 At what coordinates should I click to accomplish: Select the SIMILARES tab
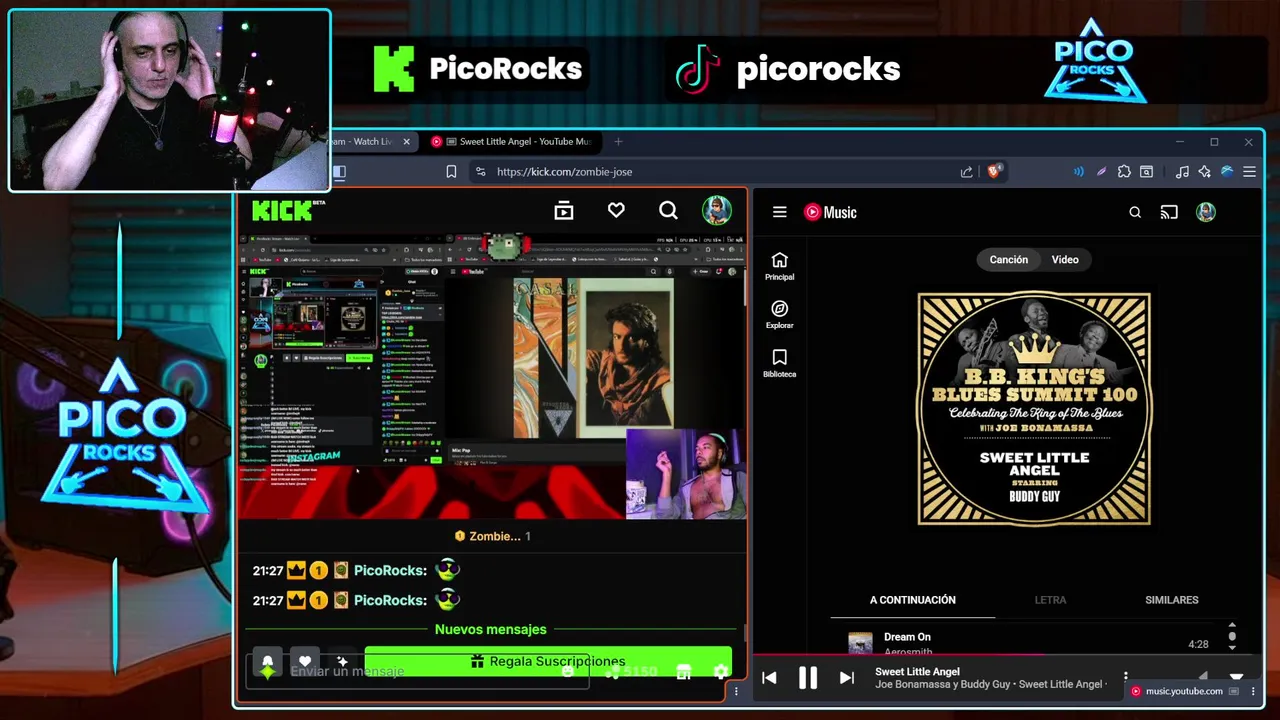coord(1171,600)
